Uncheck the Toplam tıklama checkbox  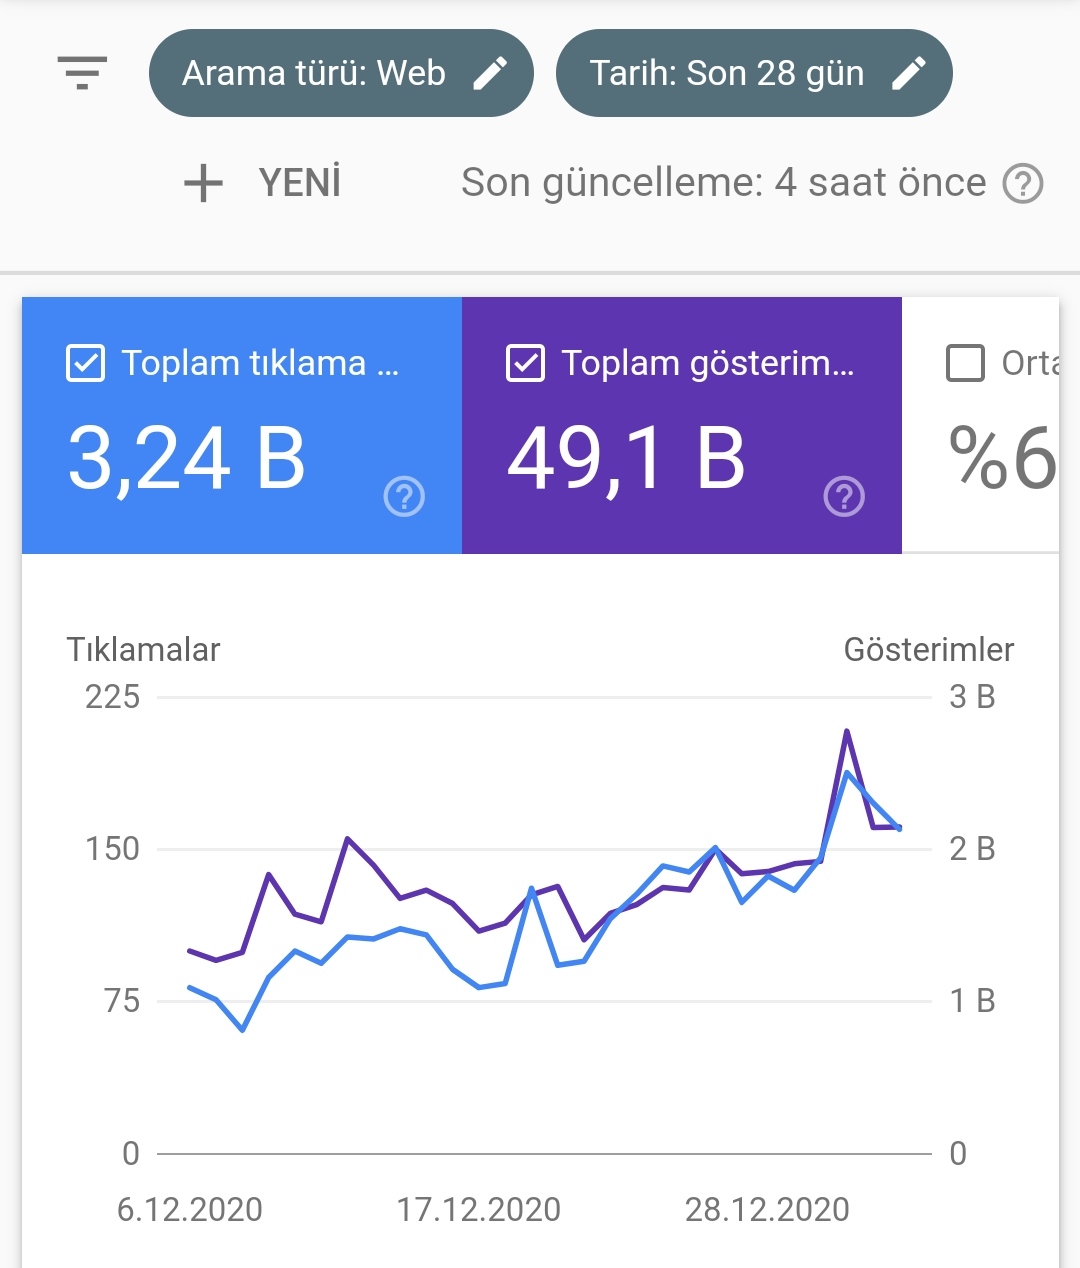[85, 363]
